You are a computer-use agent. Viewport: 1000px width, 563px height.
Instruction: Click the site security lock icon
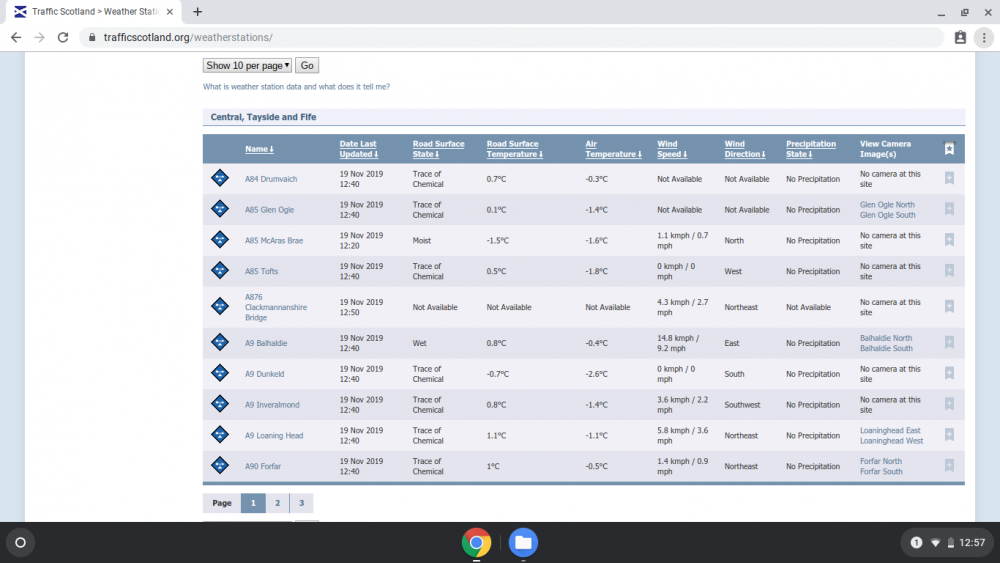[x=92, y=38]
